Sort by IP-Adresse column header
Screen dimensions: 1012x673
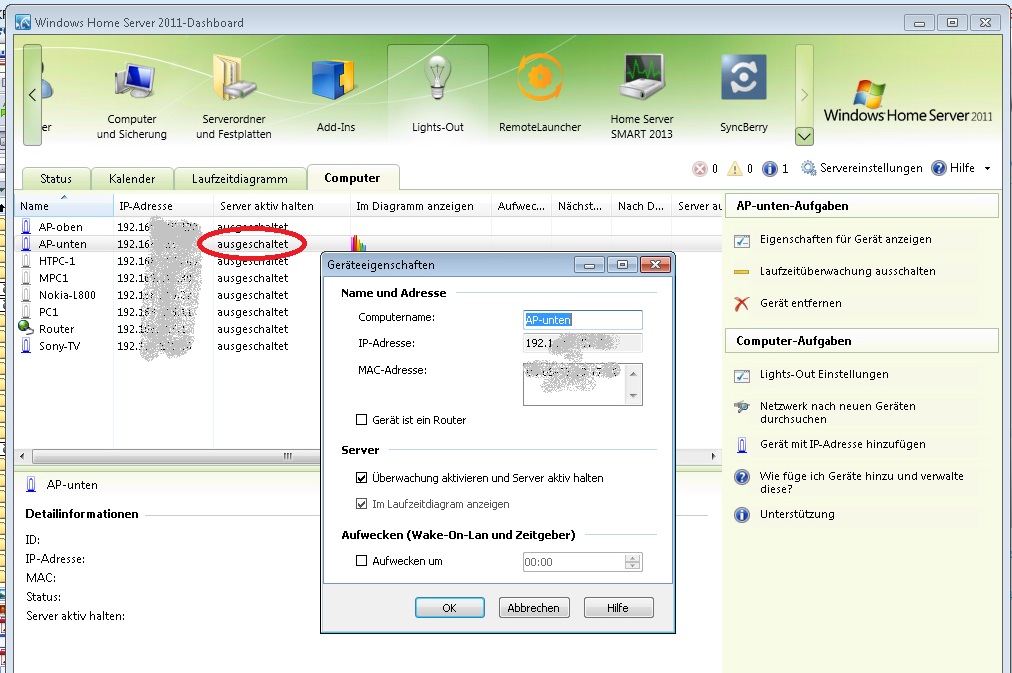pos(163,206)
